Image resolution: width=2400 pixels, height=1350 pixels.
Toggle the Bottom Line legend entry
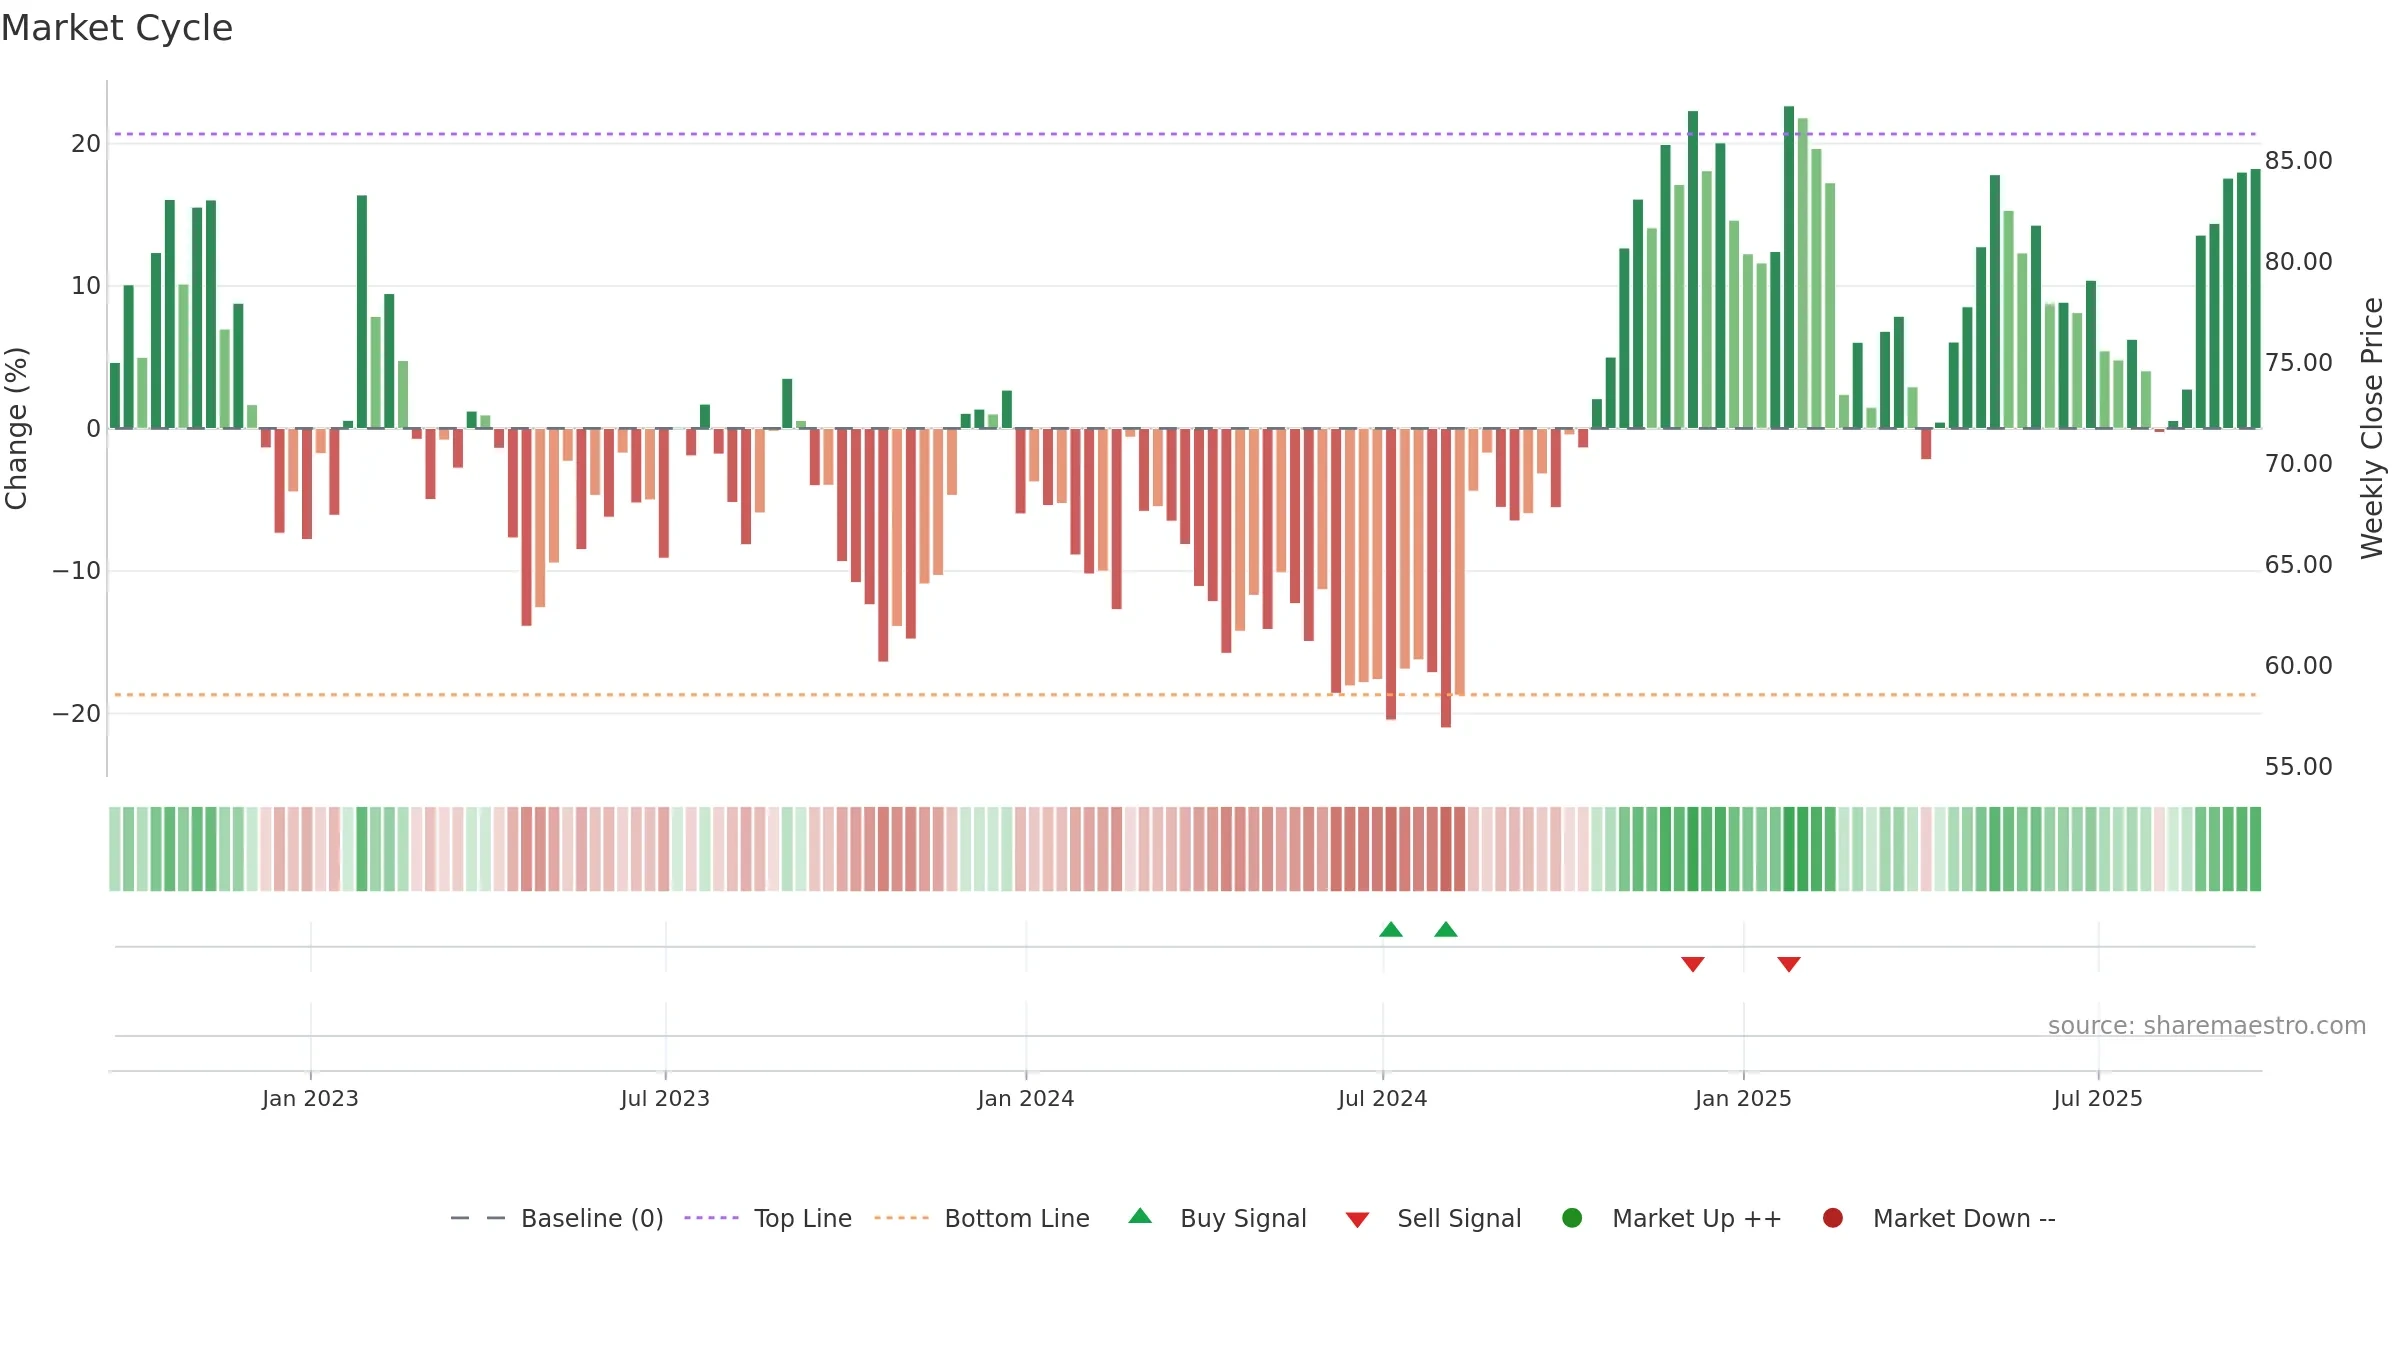[x=981, y=1218]
